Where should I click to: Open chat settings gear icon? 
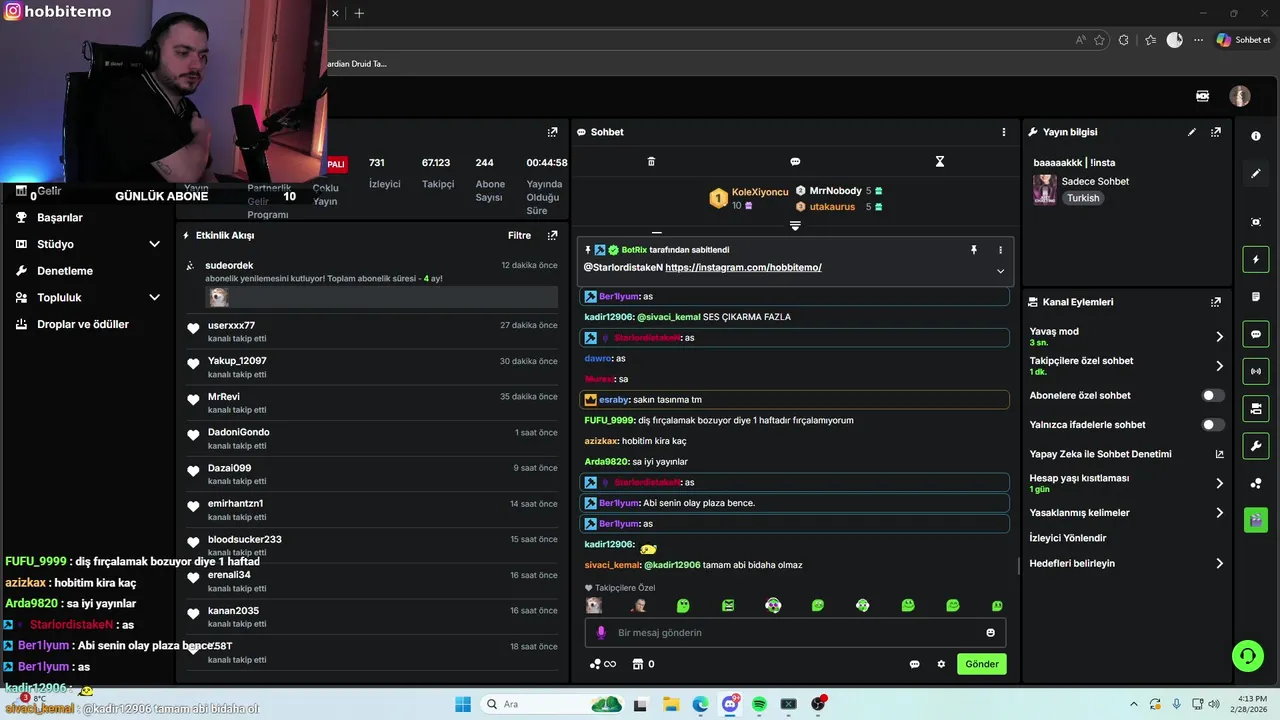(941, 664)
